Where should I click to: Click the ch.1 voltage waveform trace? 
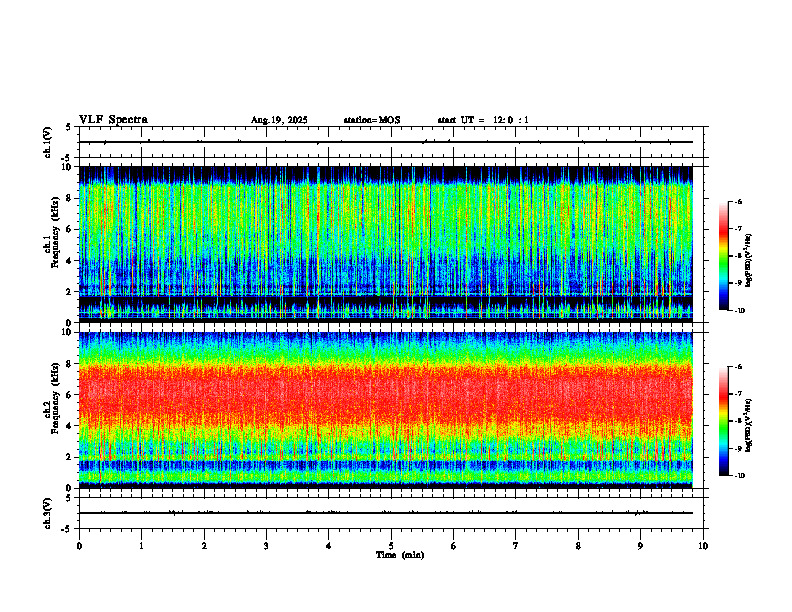click(x=385, y=142)
